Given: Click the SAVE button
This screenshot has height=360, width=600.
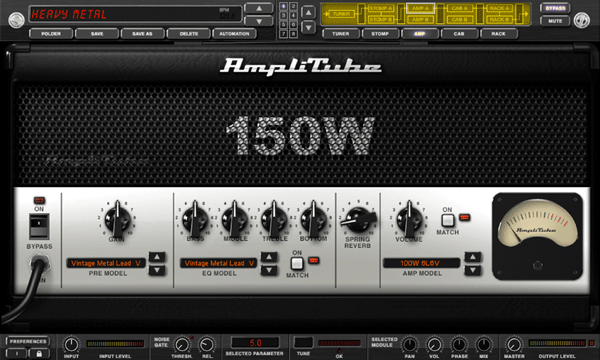Looking at the screenshot, I should click(x=97, y=34).
